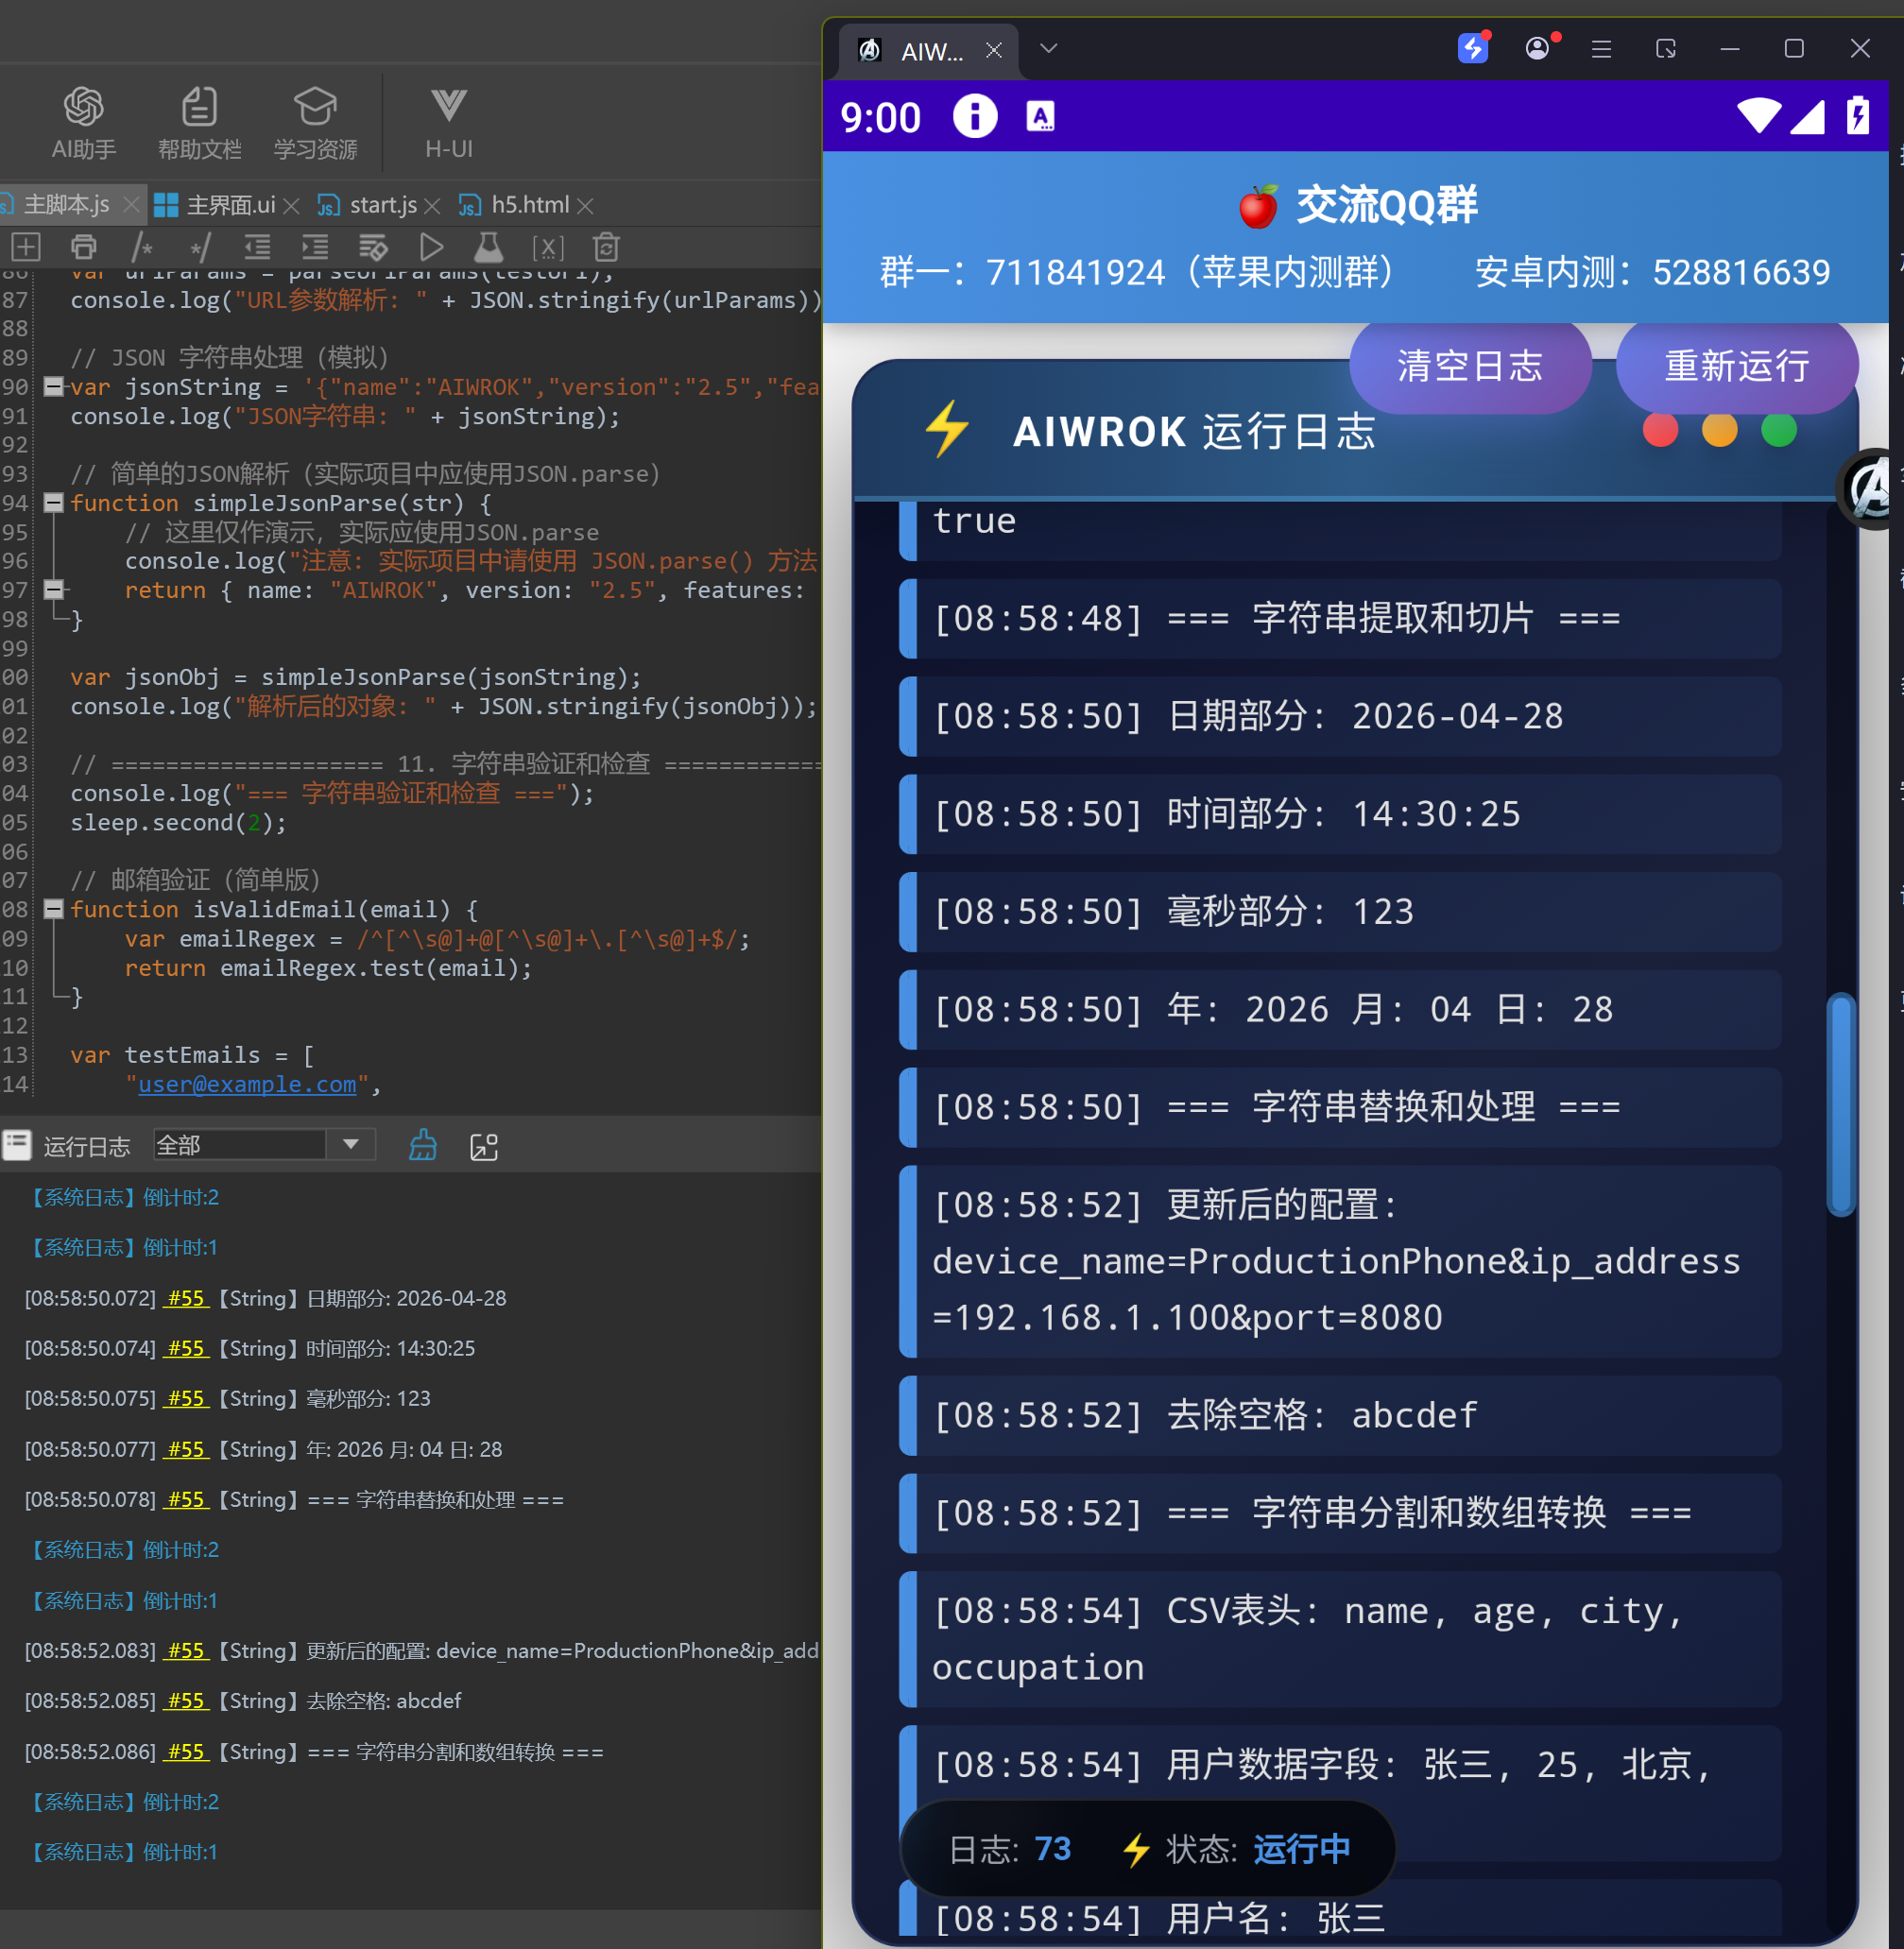Close the AIW... emulator tab
This screenshot has width=1904, height=1949.
click(994, 50)
